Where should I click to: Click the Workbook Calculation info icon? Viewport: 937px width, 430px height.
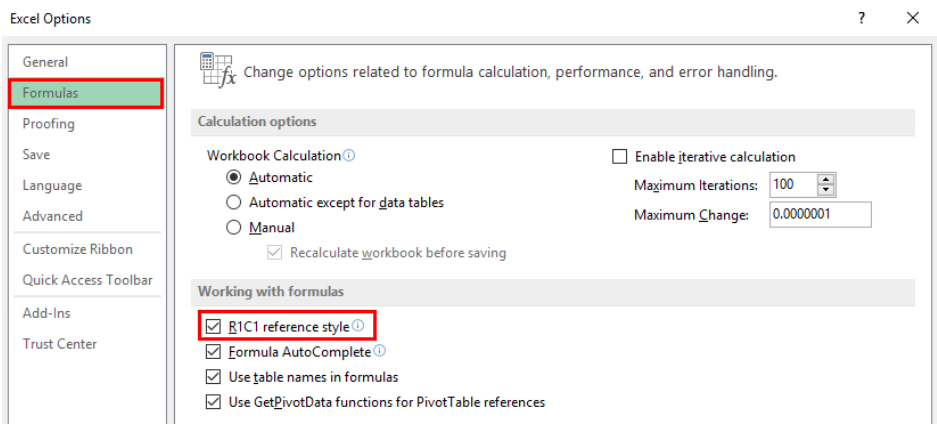pos(349,155)
